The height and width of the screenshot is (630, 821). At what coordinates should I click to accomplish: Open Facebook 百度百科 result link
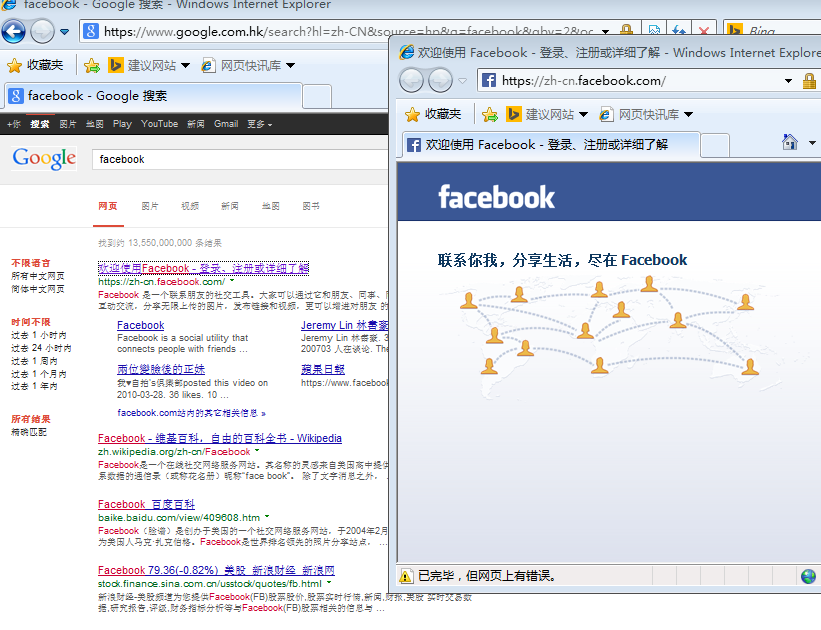pyautogui.click(x=146, y=504)
